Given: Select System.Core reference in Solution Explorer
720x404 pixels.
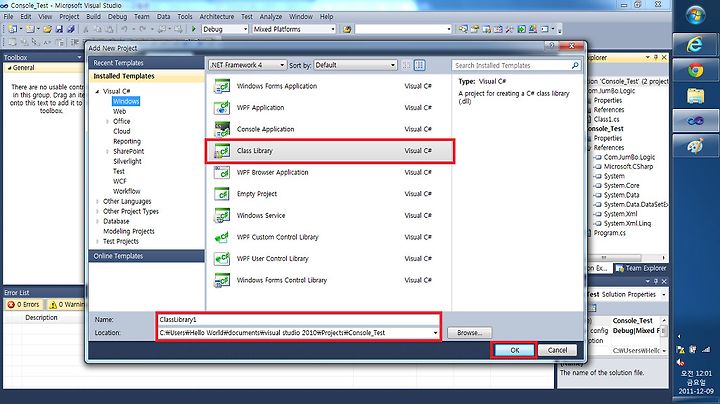Looking at the screenshot, I should click(621, 186).
